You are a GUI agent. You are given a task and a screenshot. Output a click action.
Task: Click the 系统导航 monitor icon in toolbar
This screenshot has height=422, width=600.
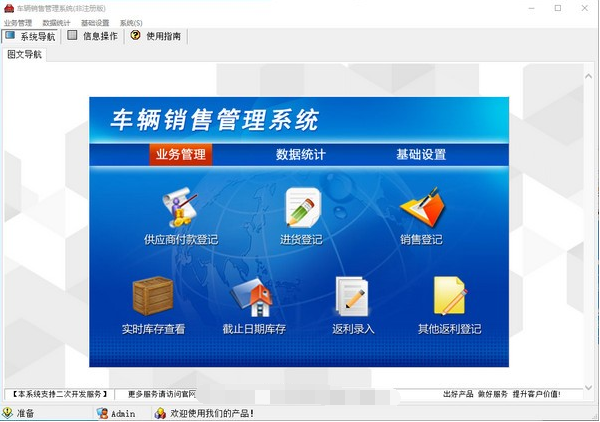coord(10,36)
